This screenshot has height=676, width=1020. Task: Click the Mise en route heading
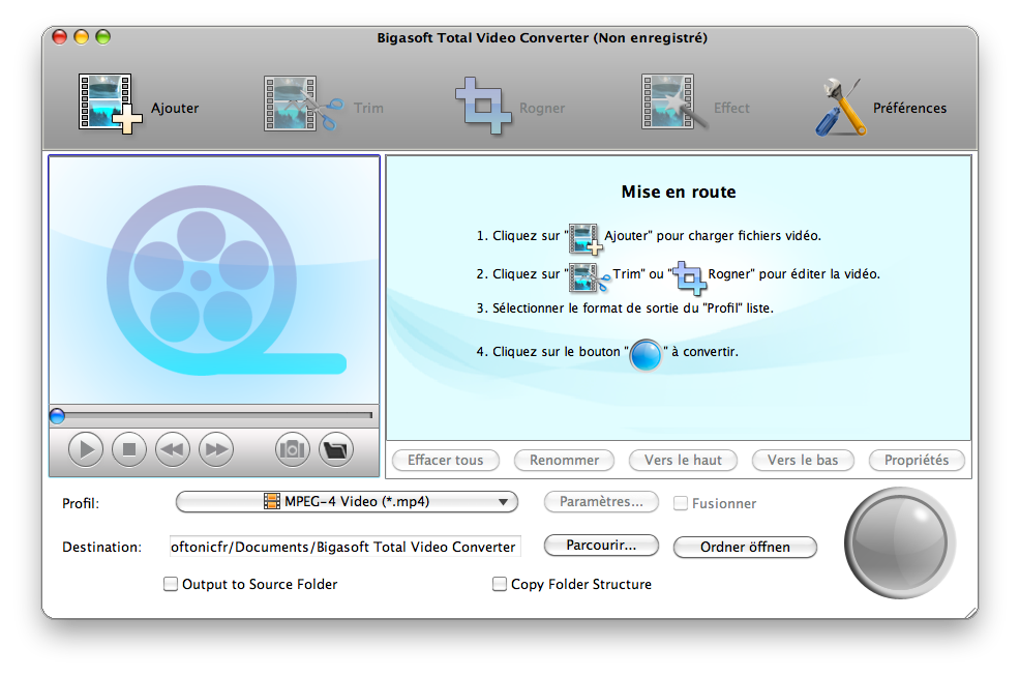pyautogui.click(x=678, y=192)
